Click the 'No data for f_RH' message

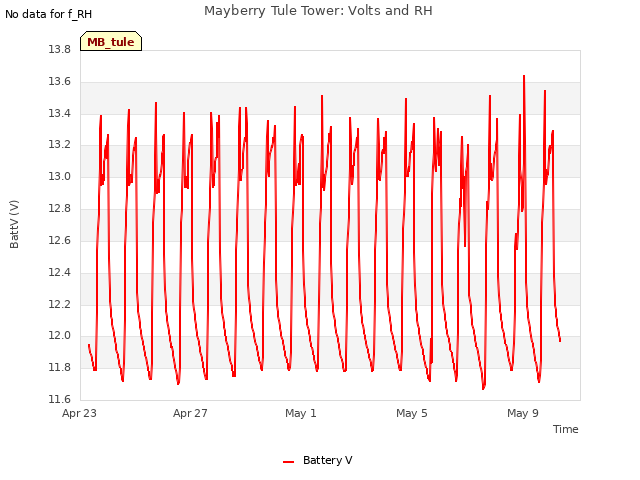coord(49,14)
